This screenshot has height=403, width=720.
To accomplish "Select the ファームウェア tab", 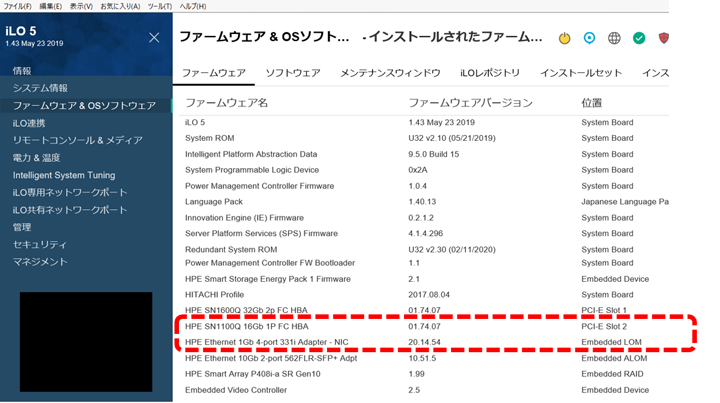I will coord(214,73).
